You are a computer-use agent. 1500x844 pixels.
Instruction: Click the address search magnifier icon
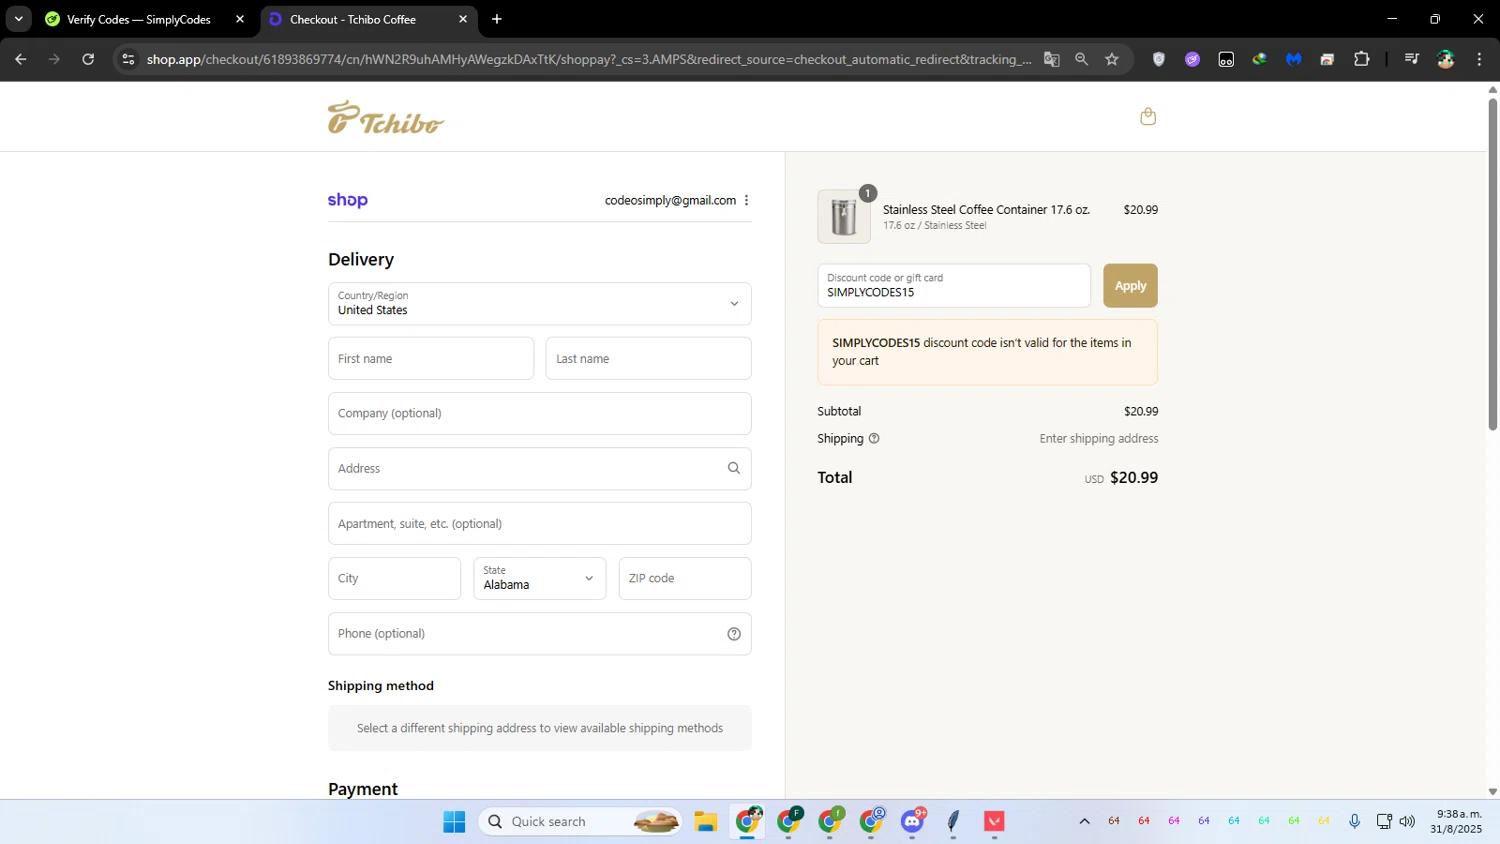(734, 468)
